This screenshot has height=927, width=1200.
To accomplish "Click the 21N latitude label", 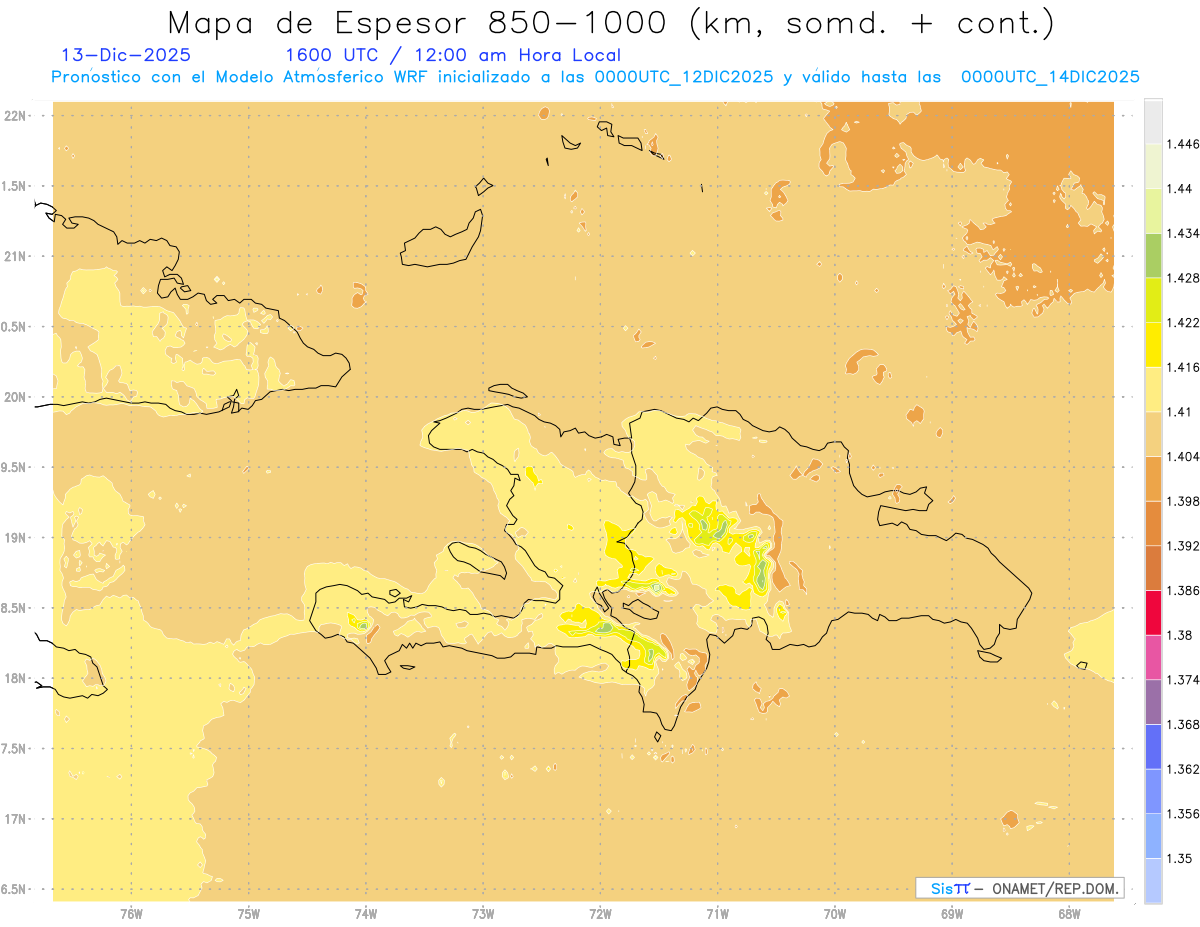I will click(x=15, y=256).
